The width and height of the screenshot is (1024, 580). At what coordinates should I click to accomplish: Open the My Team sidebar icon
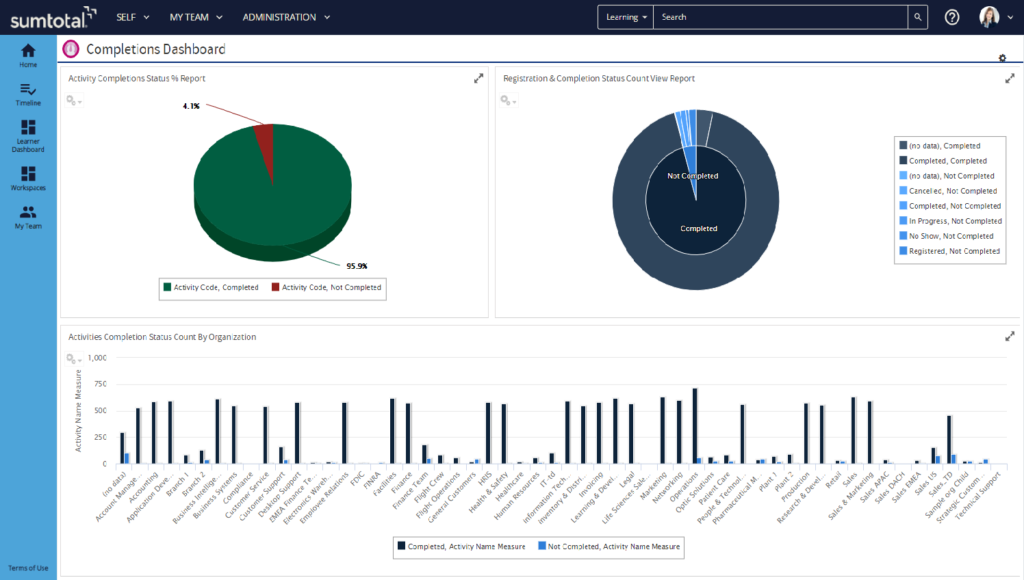coord(28,212)
